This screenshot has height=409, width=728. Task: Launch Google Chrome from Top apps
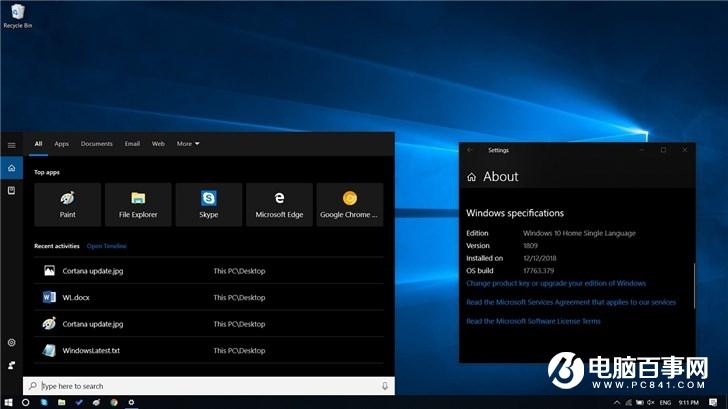coord(350,205)
